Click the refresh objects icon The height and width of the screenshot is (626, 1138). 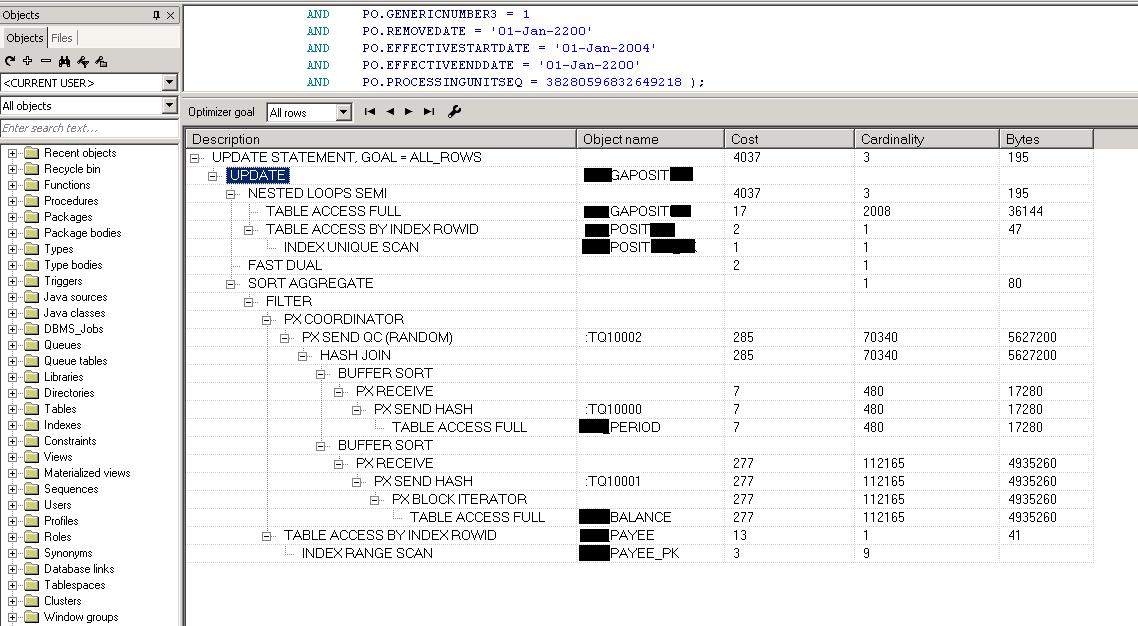[x=10, y=61]
